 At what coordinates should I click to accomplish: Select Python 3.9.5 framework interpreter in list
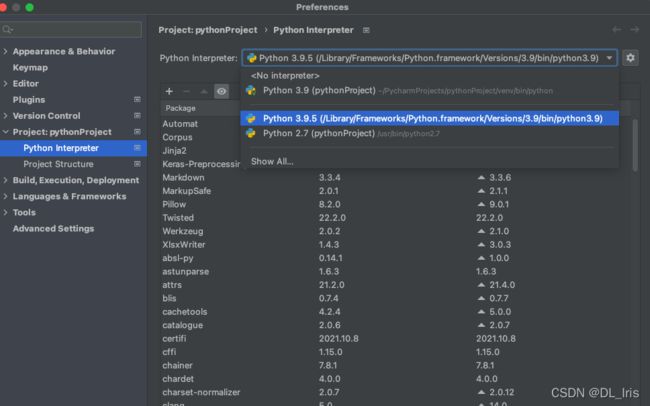(x=429, y=118)
